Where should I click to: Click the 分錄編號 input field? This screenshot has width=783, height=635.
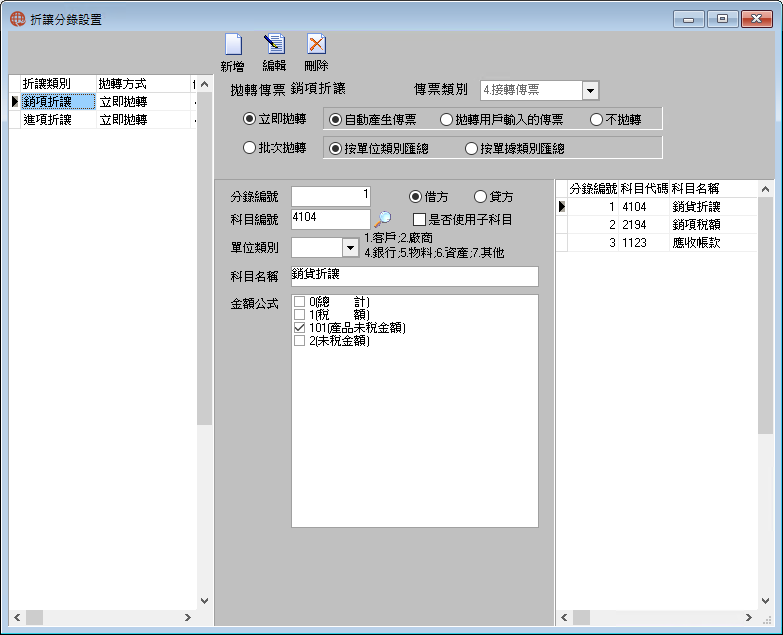[331, 196]
